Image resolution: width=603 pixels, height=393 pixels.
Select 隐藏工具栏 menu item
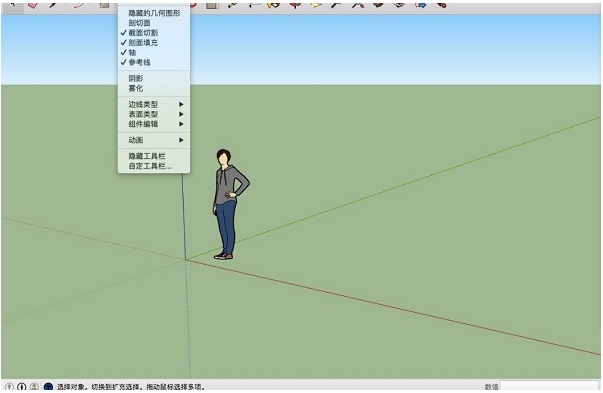[x=153, y=156]
